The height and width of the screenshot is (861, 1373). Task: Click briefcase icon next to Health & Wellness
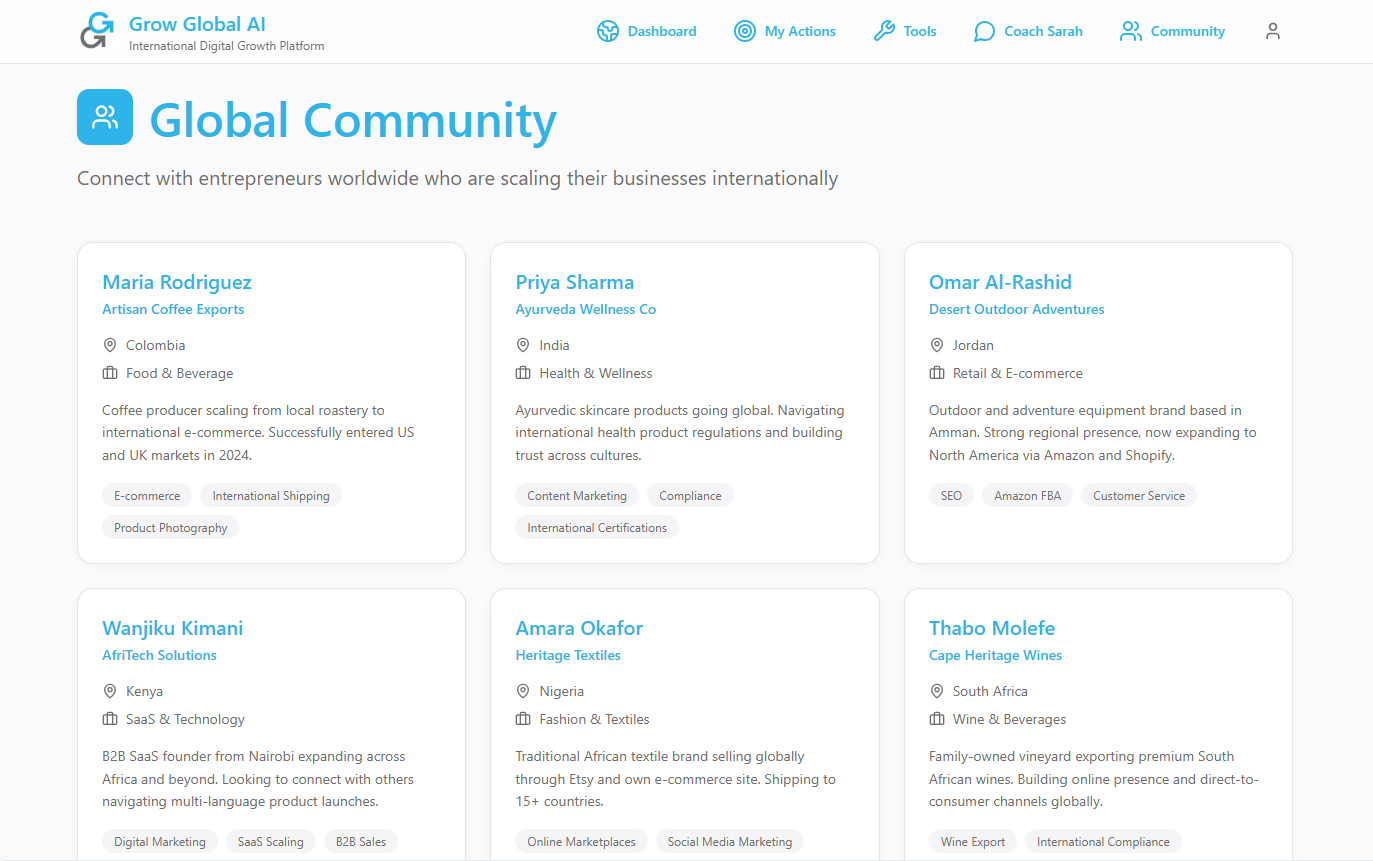523,373
